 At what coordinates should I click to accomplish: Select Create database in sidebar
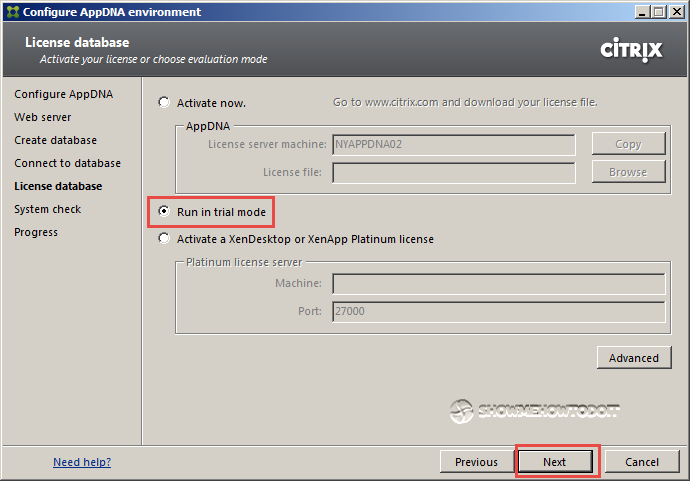point(55,140)
